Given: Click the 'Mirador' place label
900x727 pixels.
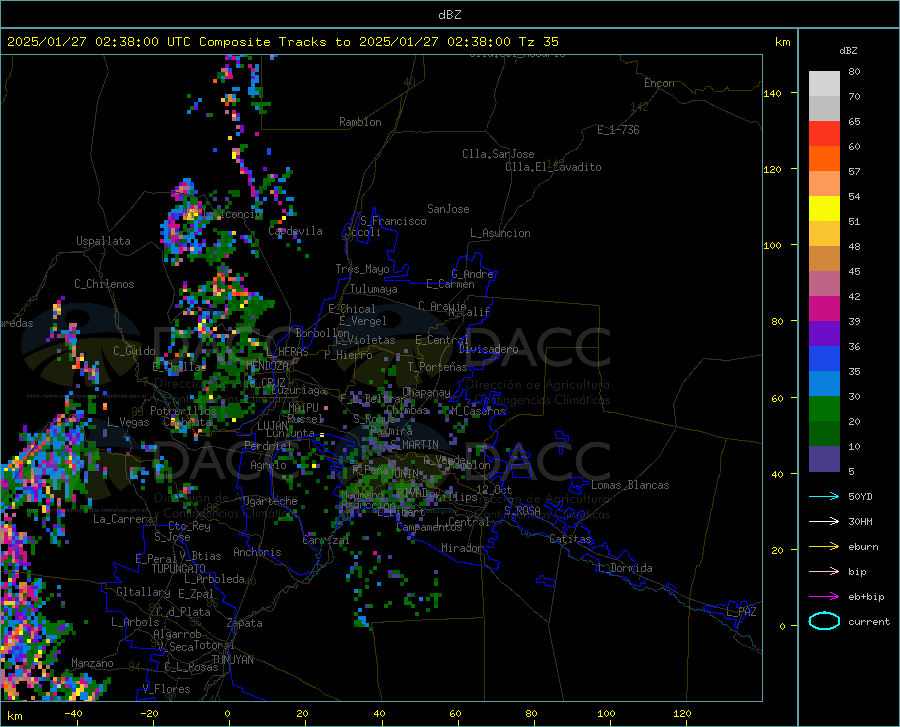Looking at the screenshot, I should [461, 548].
